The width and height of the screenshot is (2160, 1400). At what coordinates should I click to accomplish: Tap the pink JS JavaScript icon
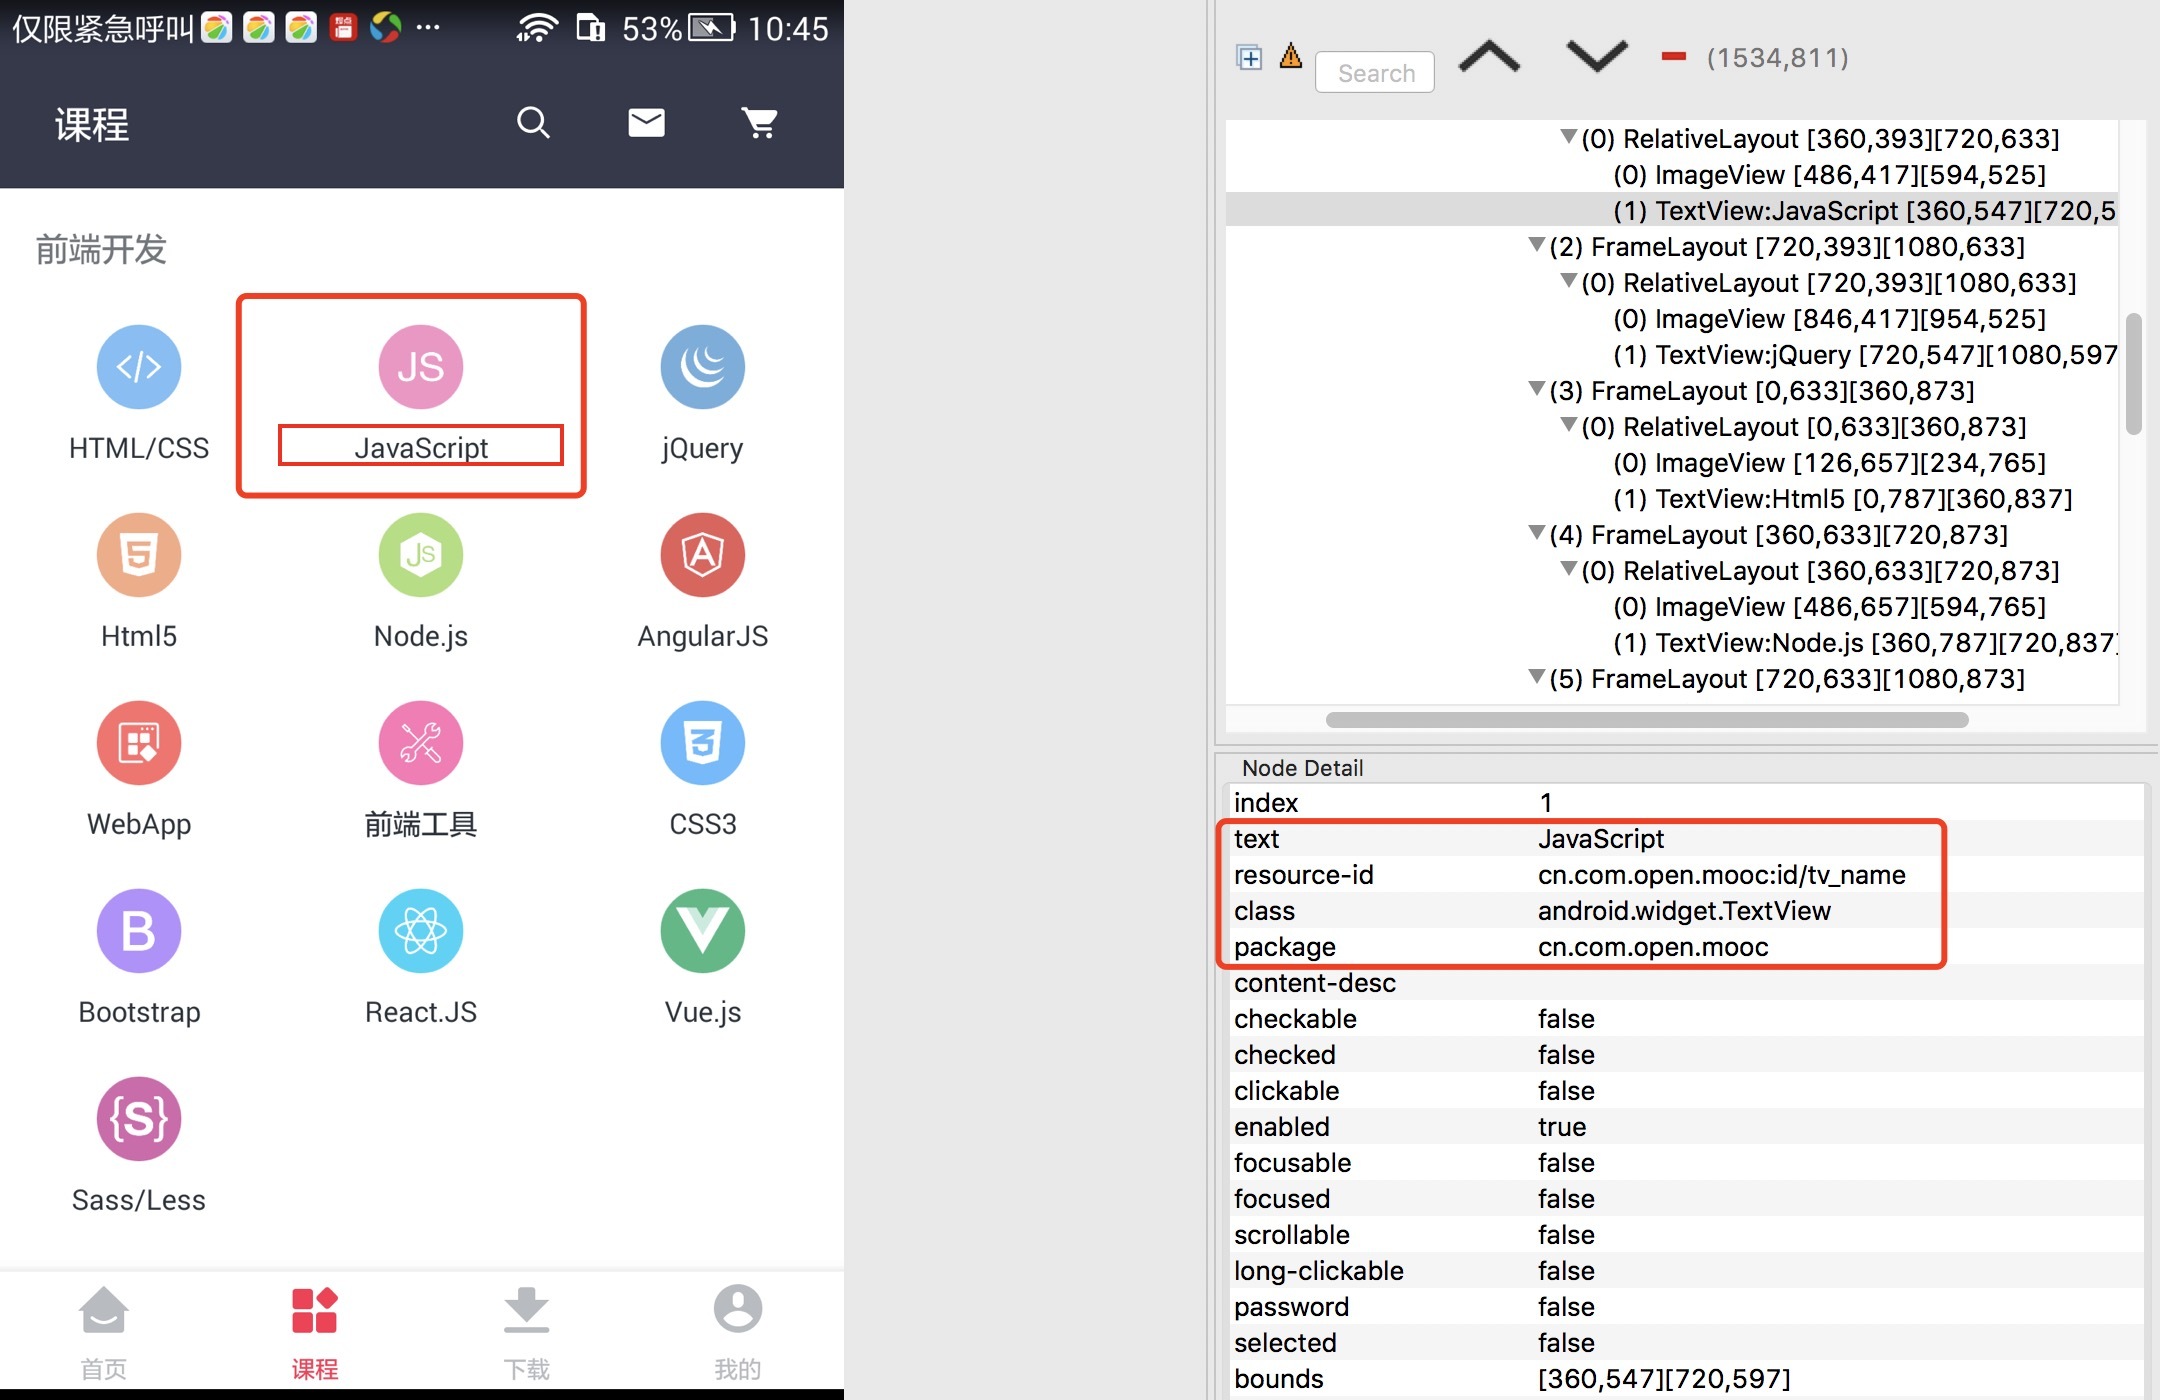421,367
